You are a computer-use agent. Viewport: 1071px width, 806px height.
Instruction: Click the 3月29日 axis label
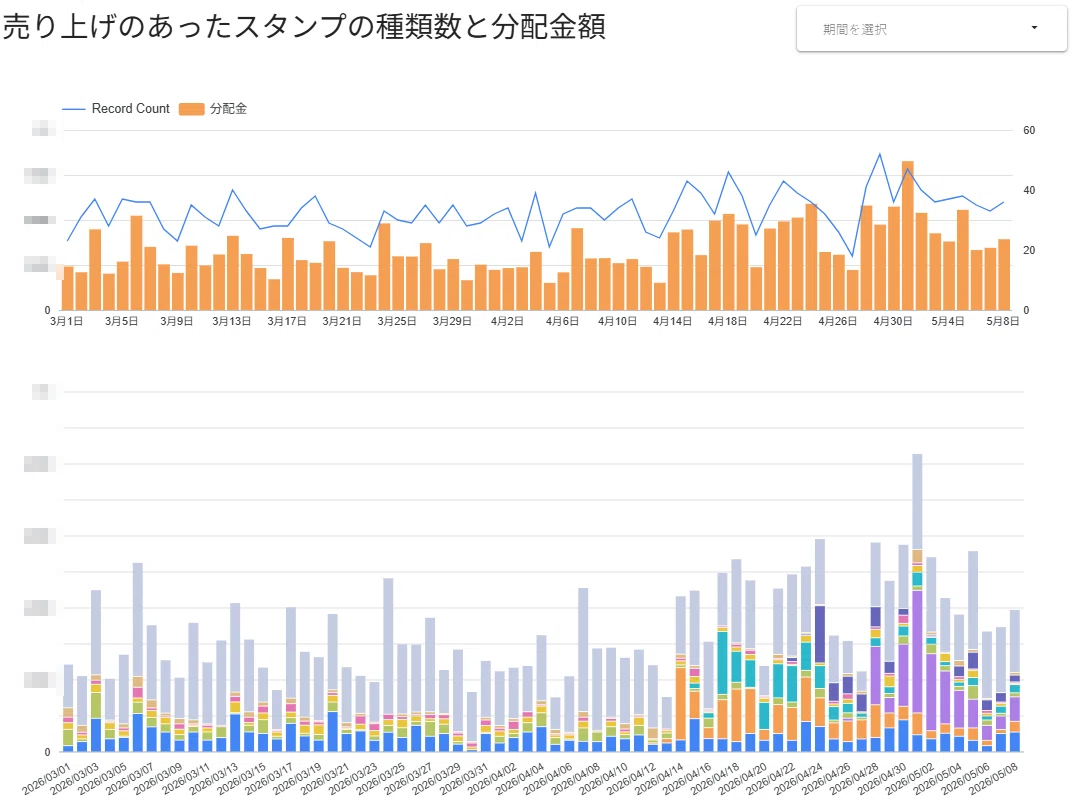coord(452,321)
